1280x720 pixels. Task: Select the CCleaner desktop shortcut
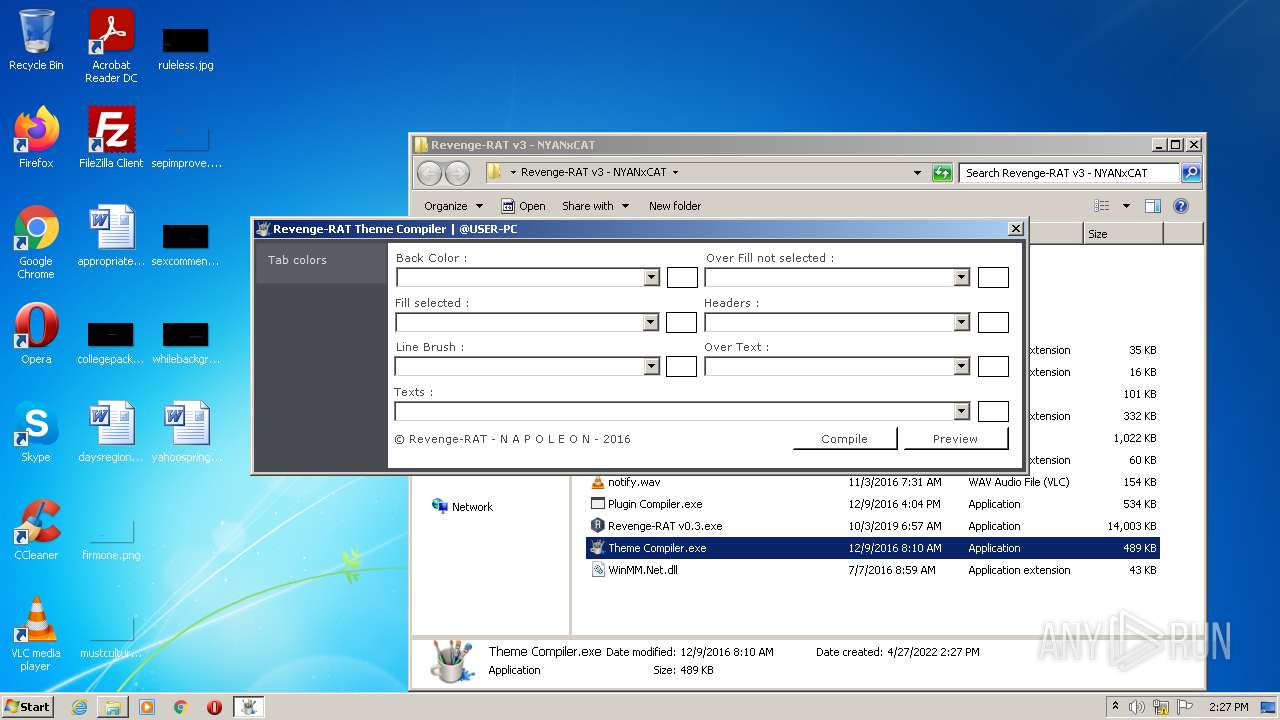(x=36, y=530)
